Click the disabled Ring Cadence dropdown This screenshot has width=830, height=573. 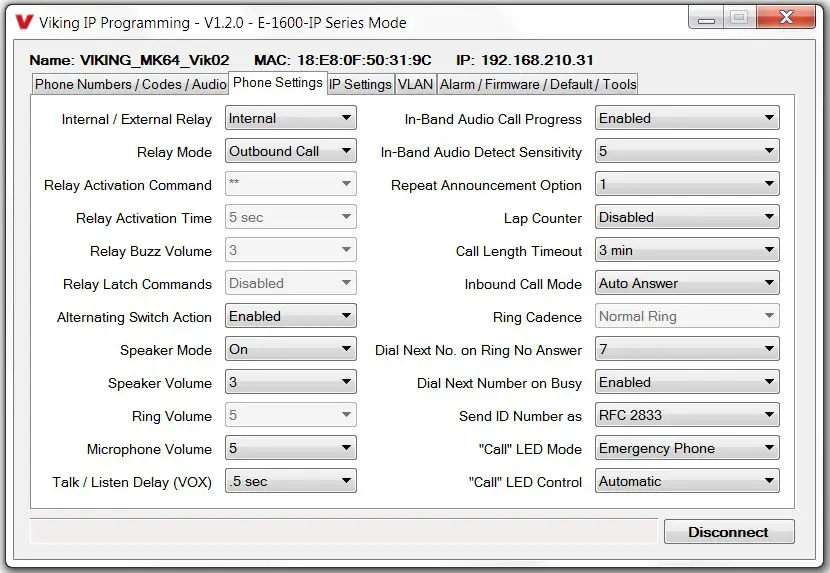click(687, 316)
